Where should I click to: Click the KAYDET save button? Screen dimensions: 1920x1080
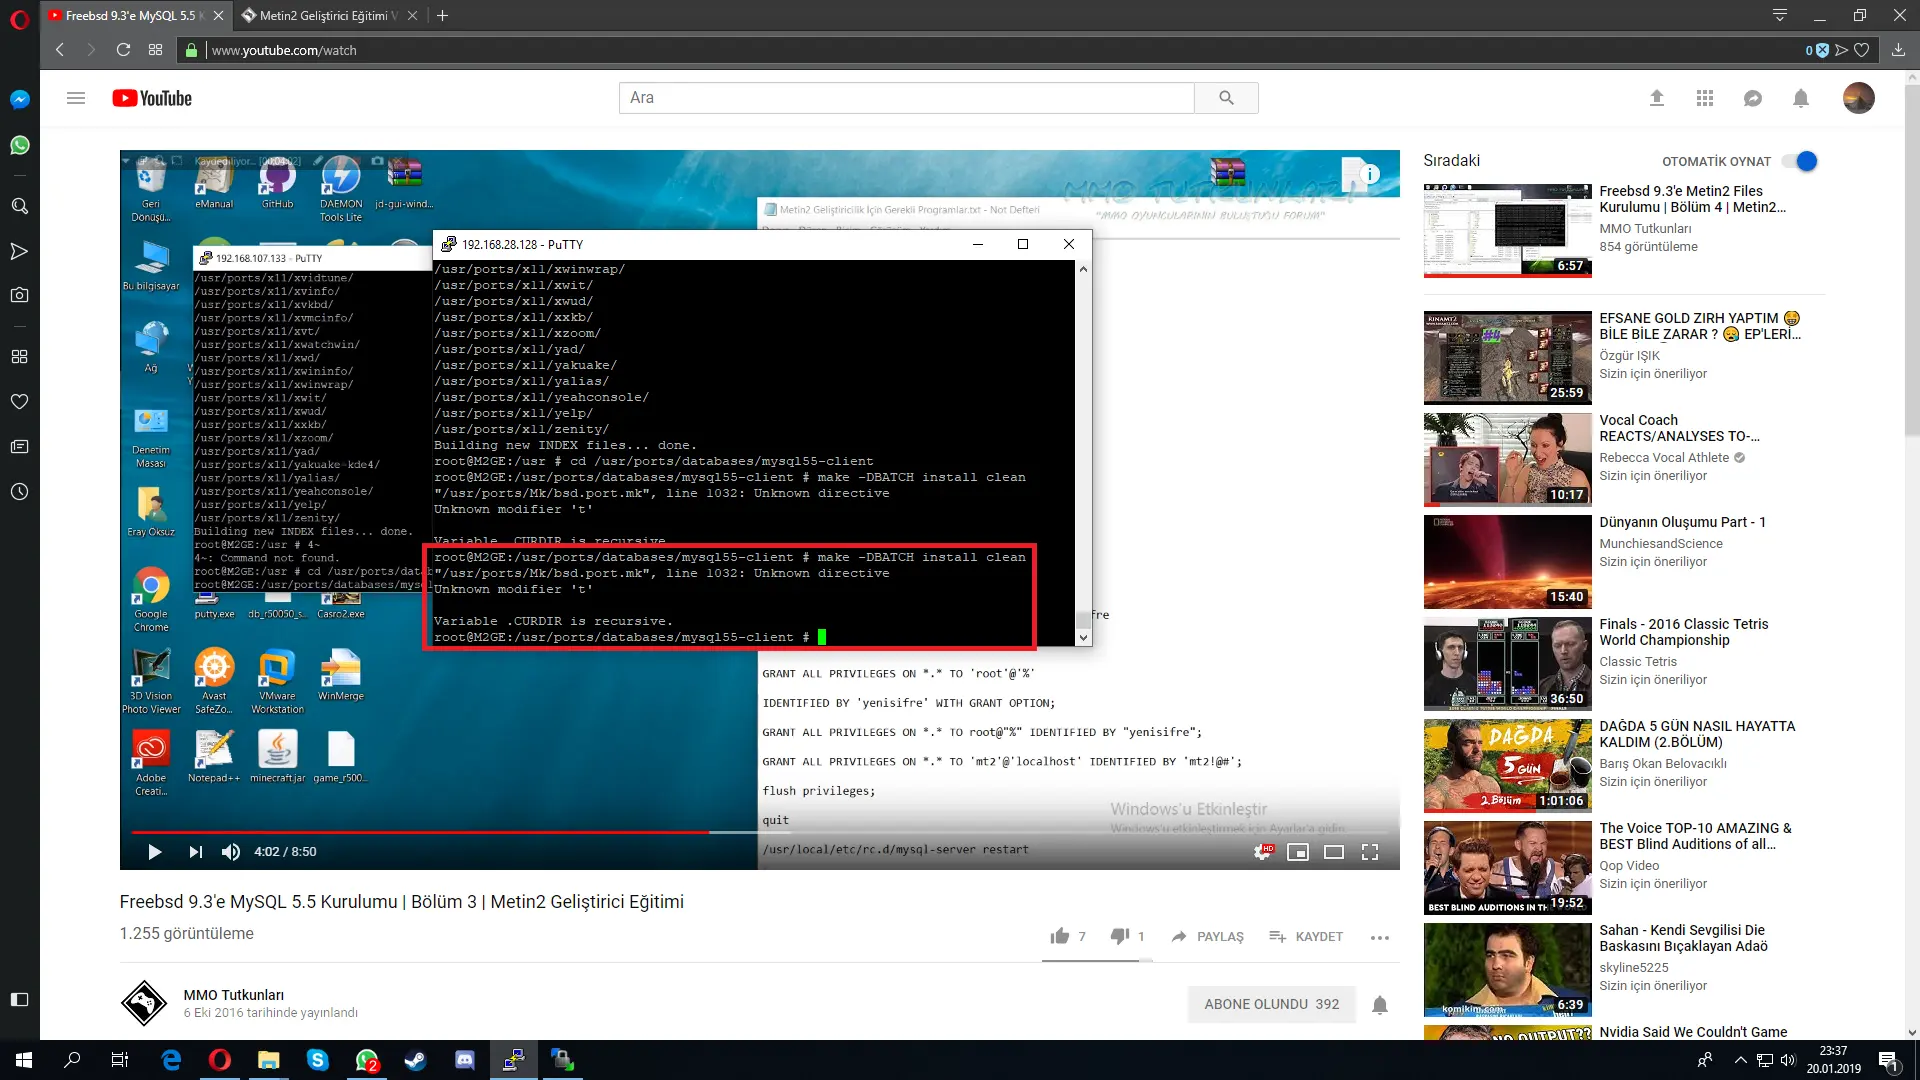(x=1306, y=937)
